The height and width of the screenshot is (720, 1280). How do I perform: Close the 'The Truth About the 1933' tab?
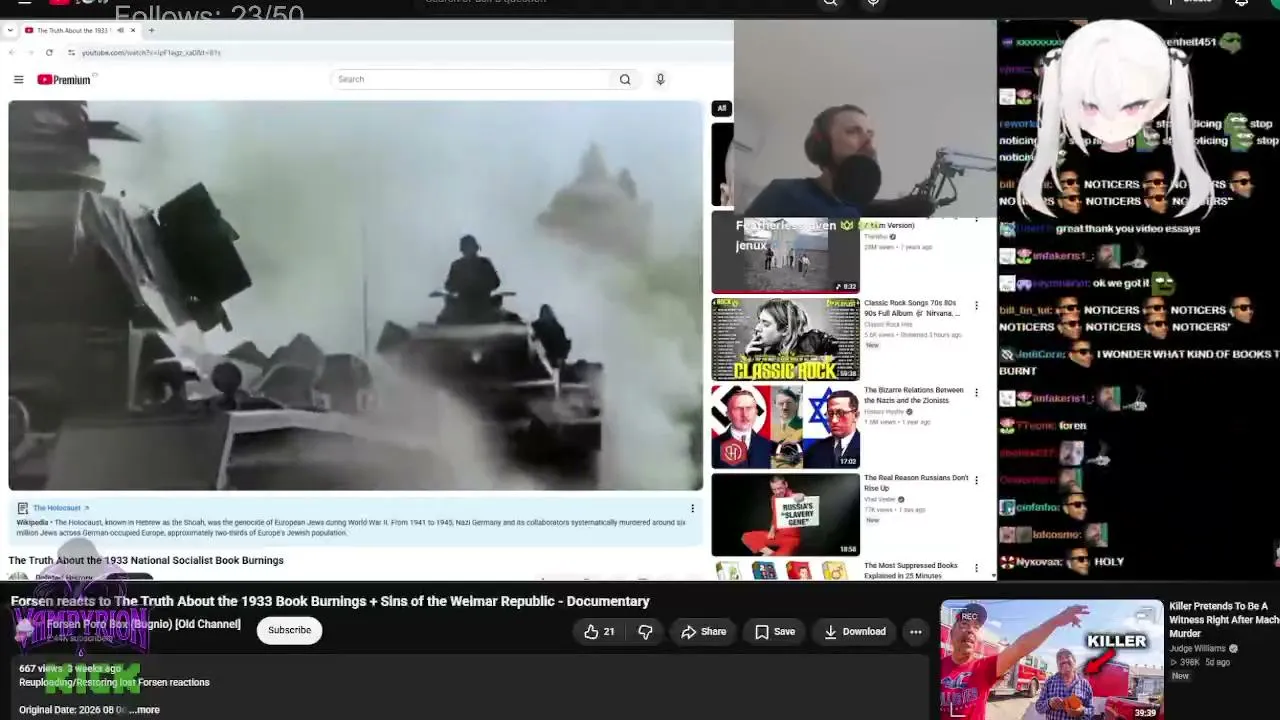pyautogui.click(x=133, y=30)
